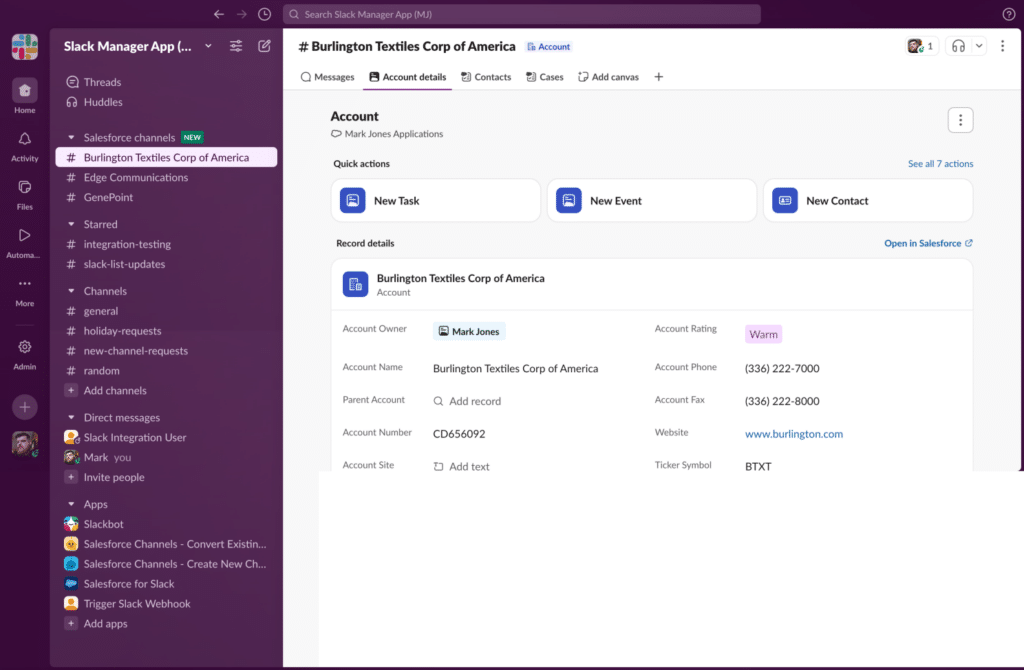The image size is (1024, 670).
Task: Click Open in Salesforce link
Action: tap(928, 244)
